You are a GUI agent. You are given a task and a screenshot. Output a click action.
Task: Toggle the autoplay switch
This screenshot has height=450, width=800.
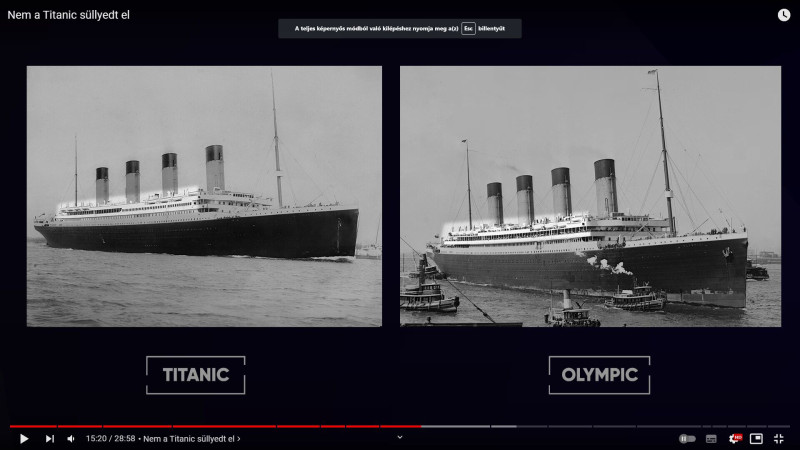click(x=687, y=439)
